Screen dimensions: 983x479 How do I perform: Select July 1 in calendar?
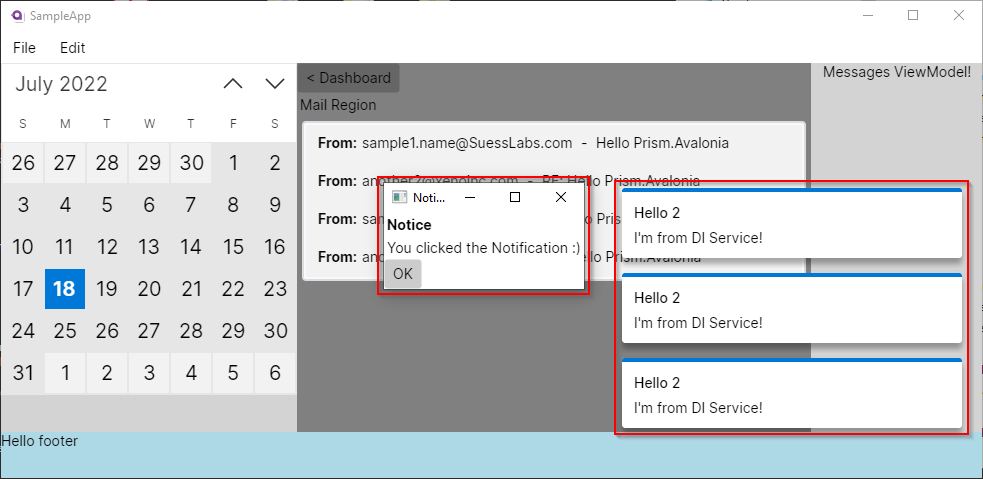point(233,163)
